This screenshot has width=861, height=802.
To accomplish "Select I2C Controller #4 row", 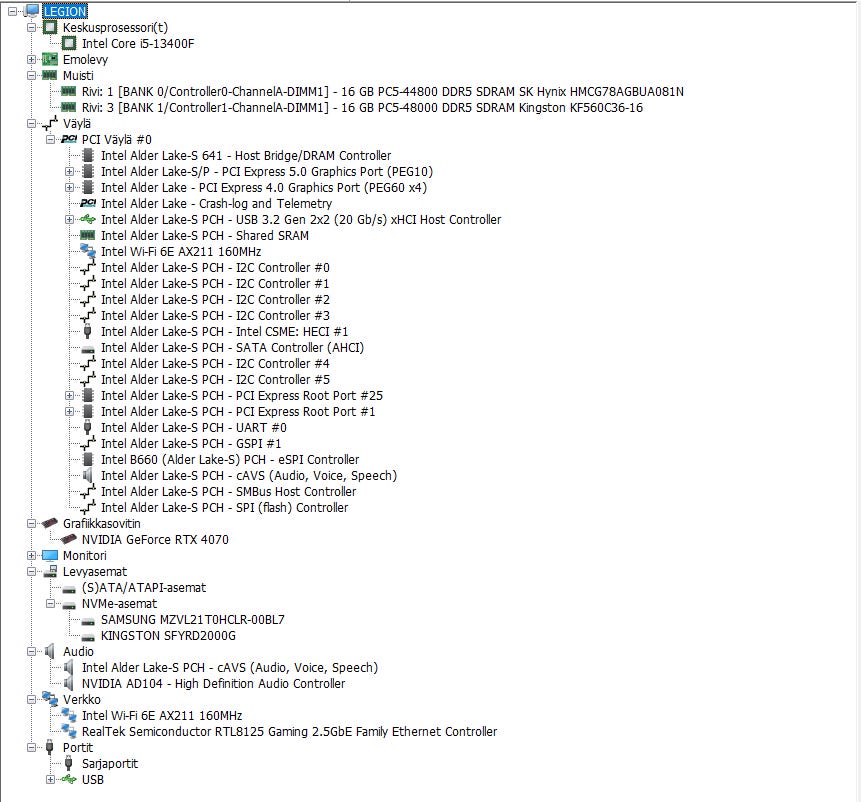I will 215,363.
